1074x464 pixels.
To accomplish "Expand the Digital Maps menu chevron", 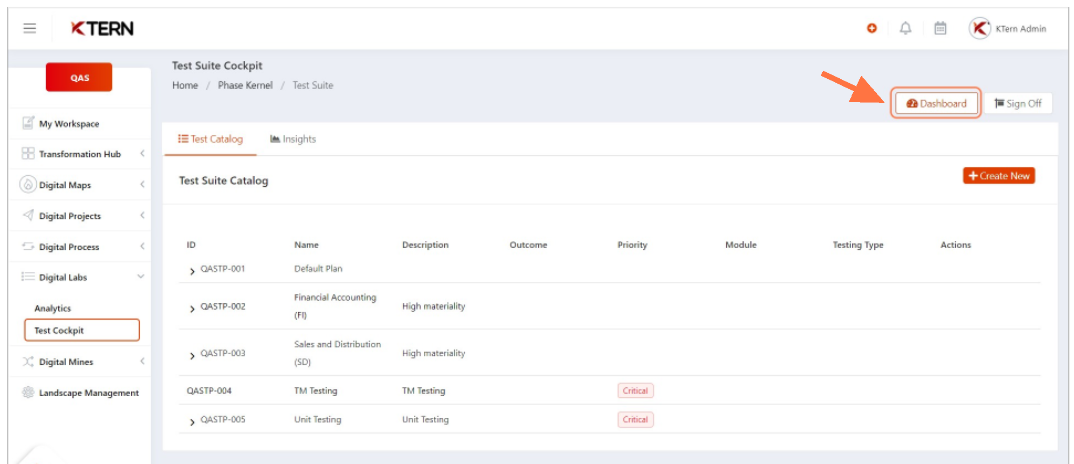I will [142, 184].
